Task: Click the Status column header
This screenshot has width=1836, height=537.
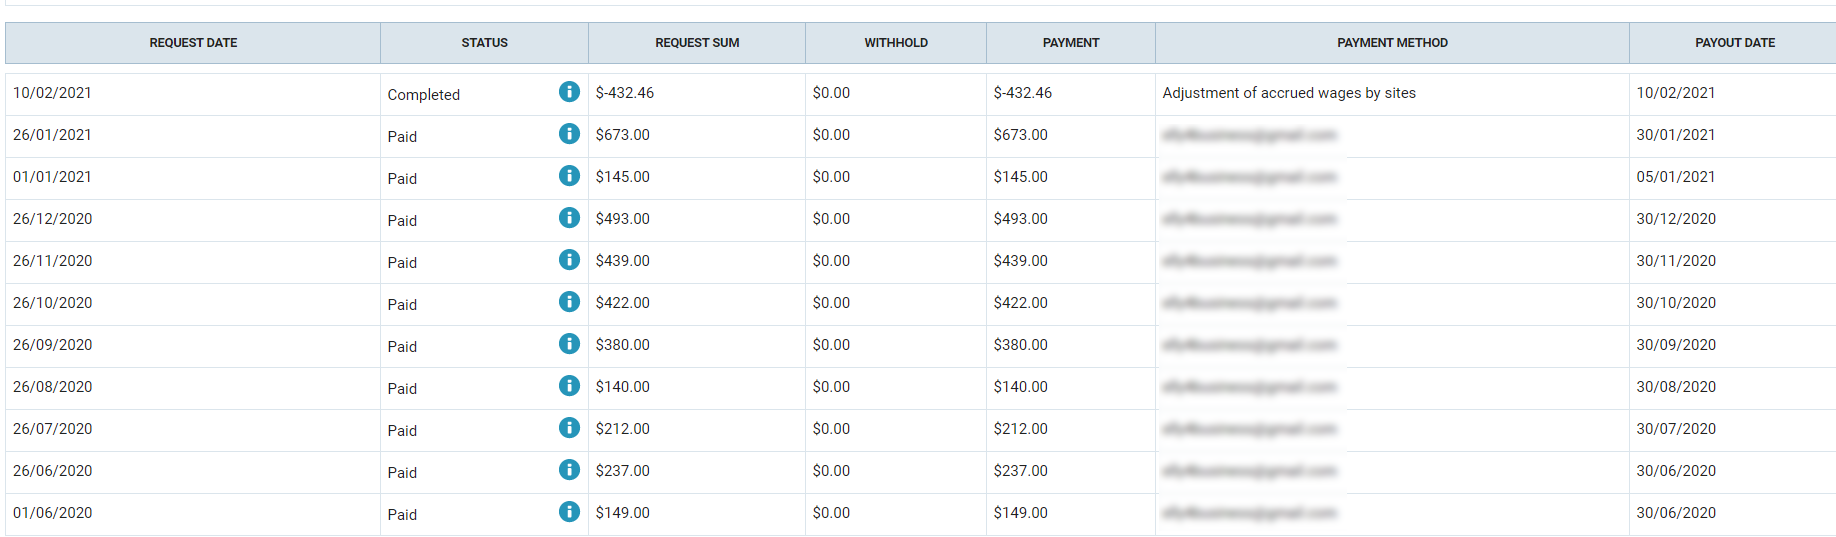Action: click(484, 43)
